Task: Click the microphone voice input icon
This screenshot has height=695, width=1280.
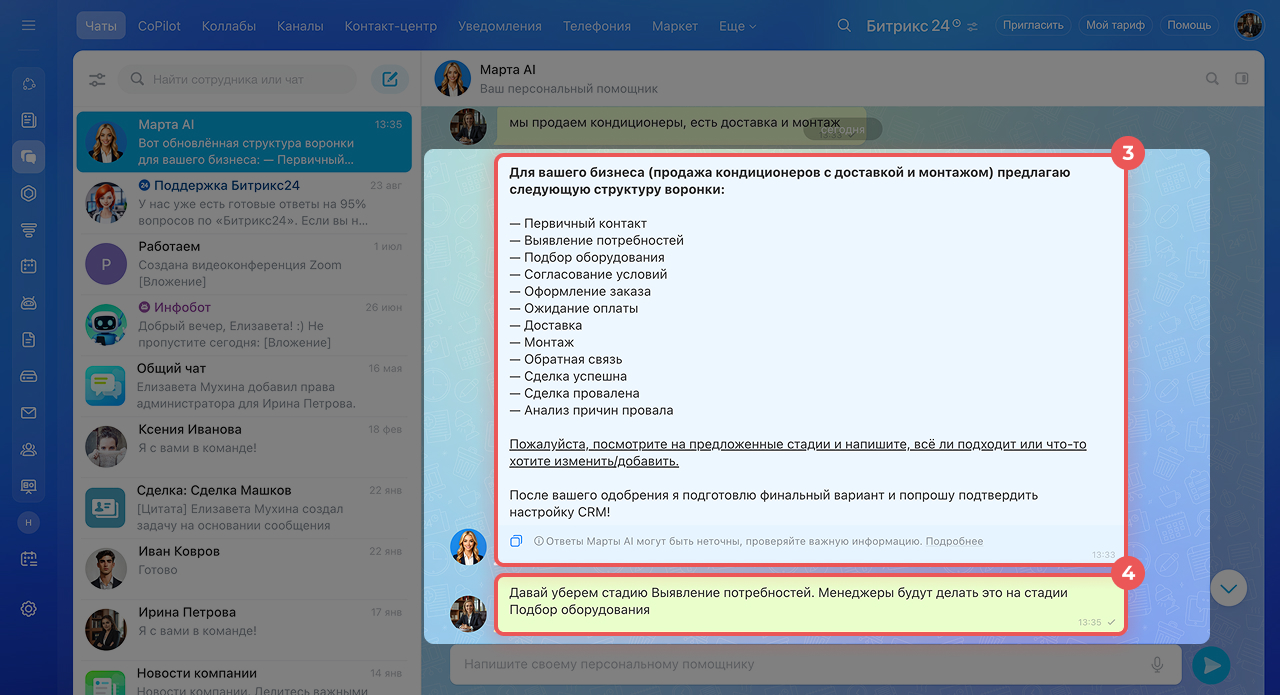Action: (1157, 664)
